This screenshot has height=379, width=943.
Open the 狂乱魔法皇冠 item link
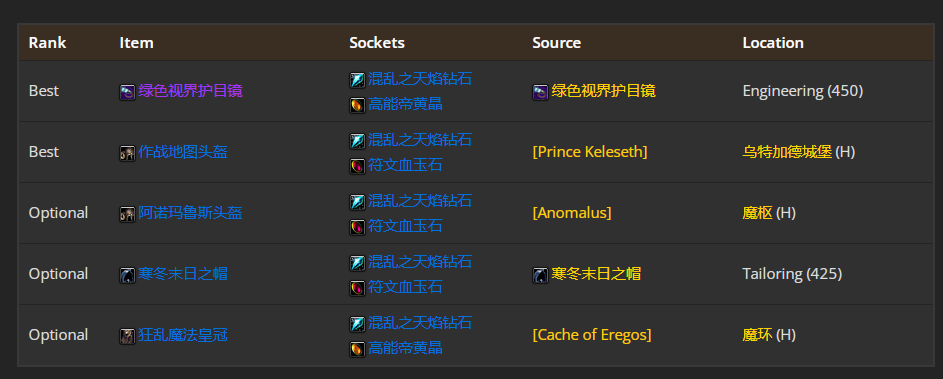pyautogui.click(x=183, y=334)
